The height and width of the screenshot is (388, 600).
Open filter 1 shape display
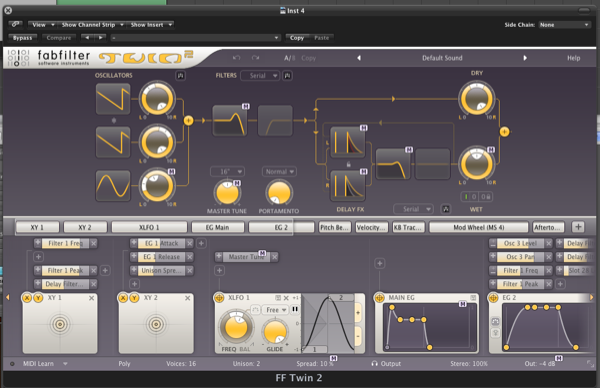tap(230, 121)
